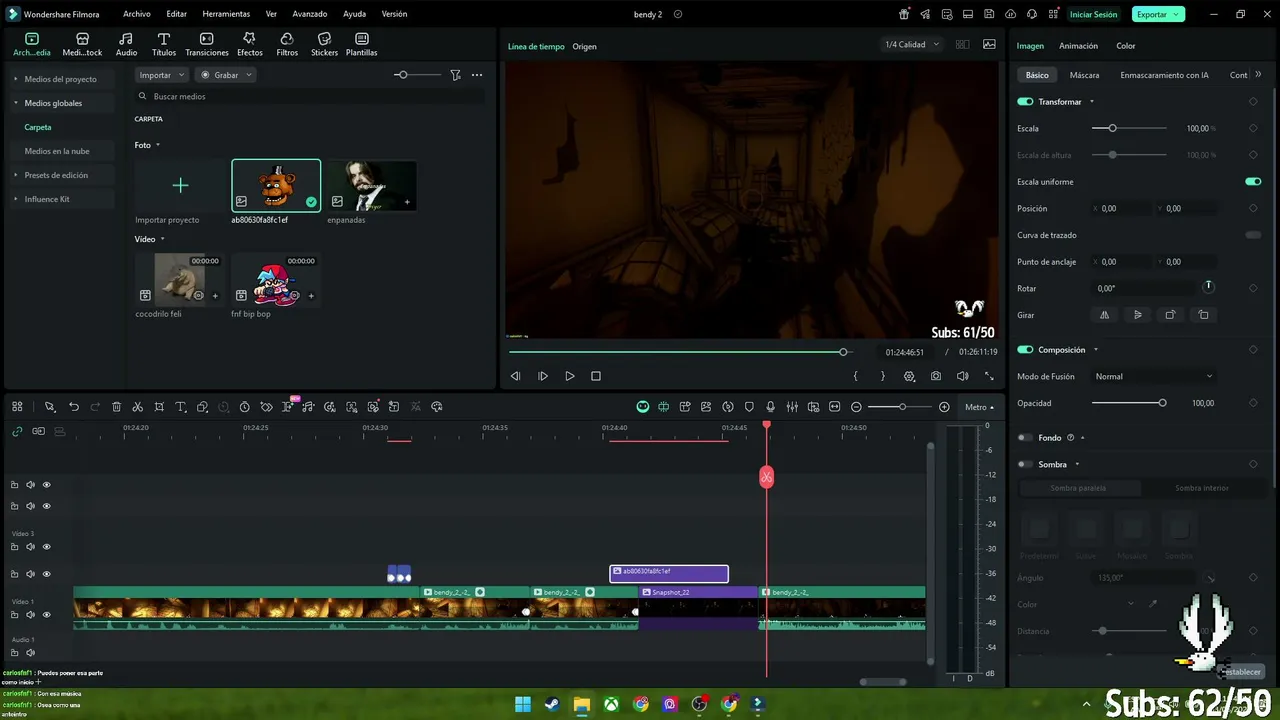This screenshot has height=720, width=1280.
Task: Switch to the Animación tab
Action: [1078, 46]
